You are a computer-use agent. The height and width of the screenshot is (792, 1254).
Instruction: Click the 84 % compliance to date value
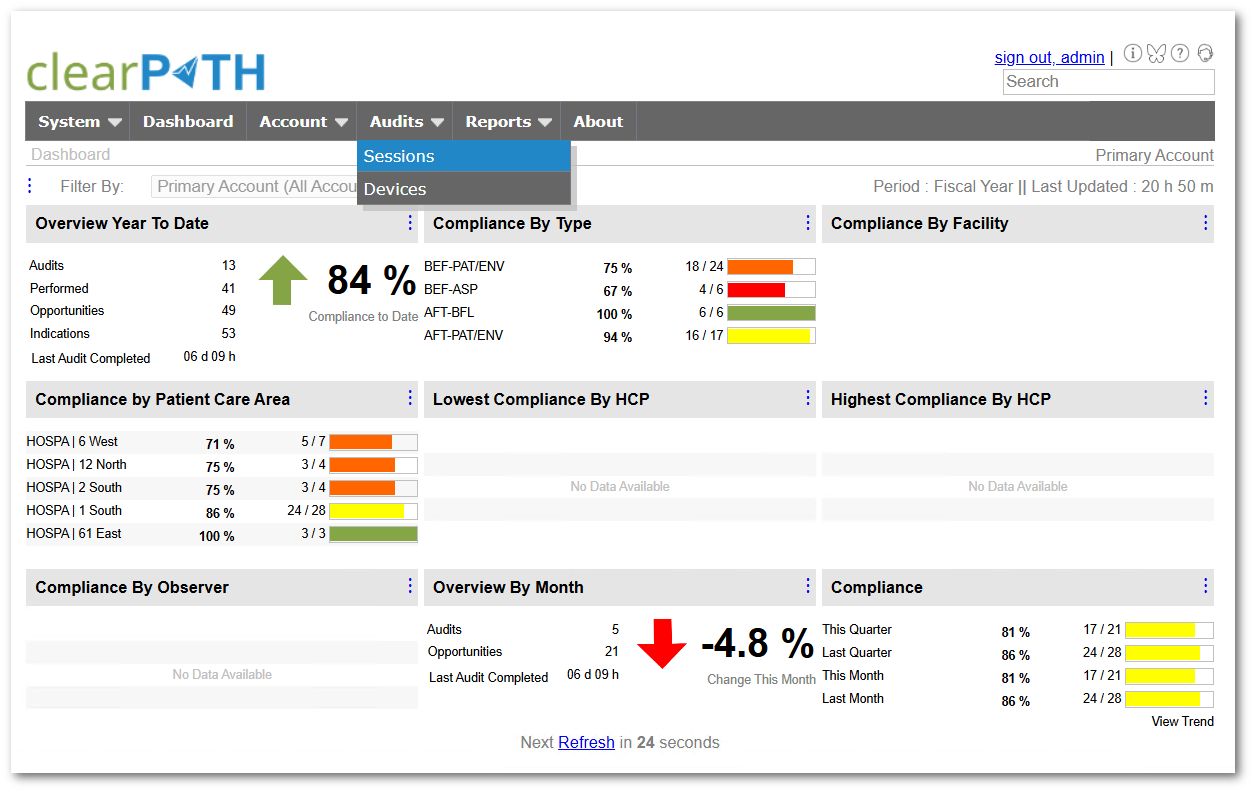pyautogui.click(x=372, y=281)
